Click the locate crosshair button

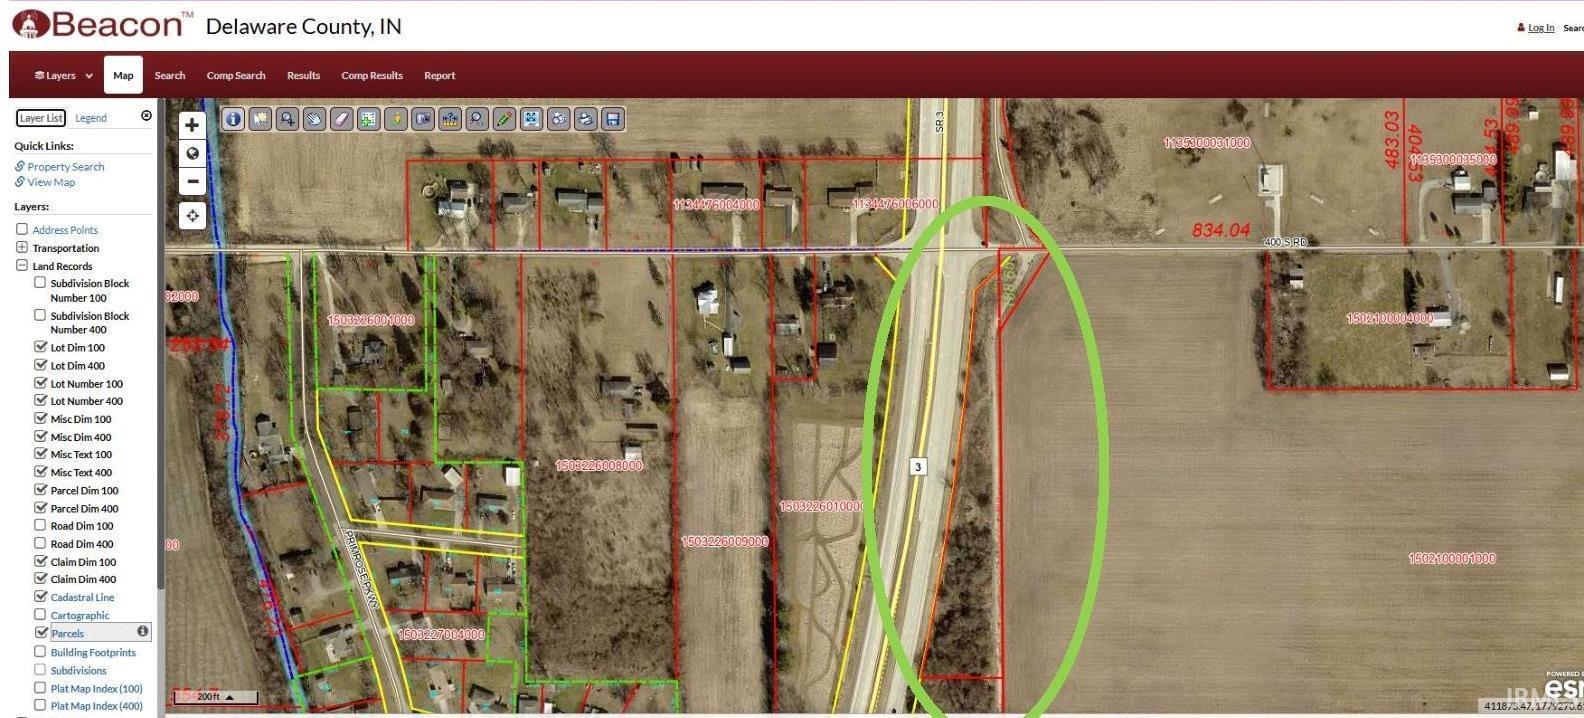pos(192,215)
